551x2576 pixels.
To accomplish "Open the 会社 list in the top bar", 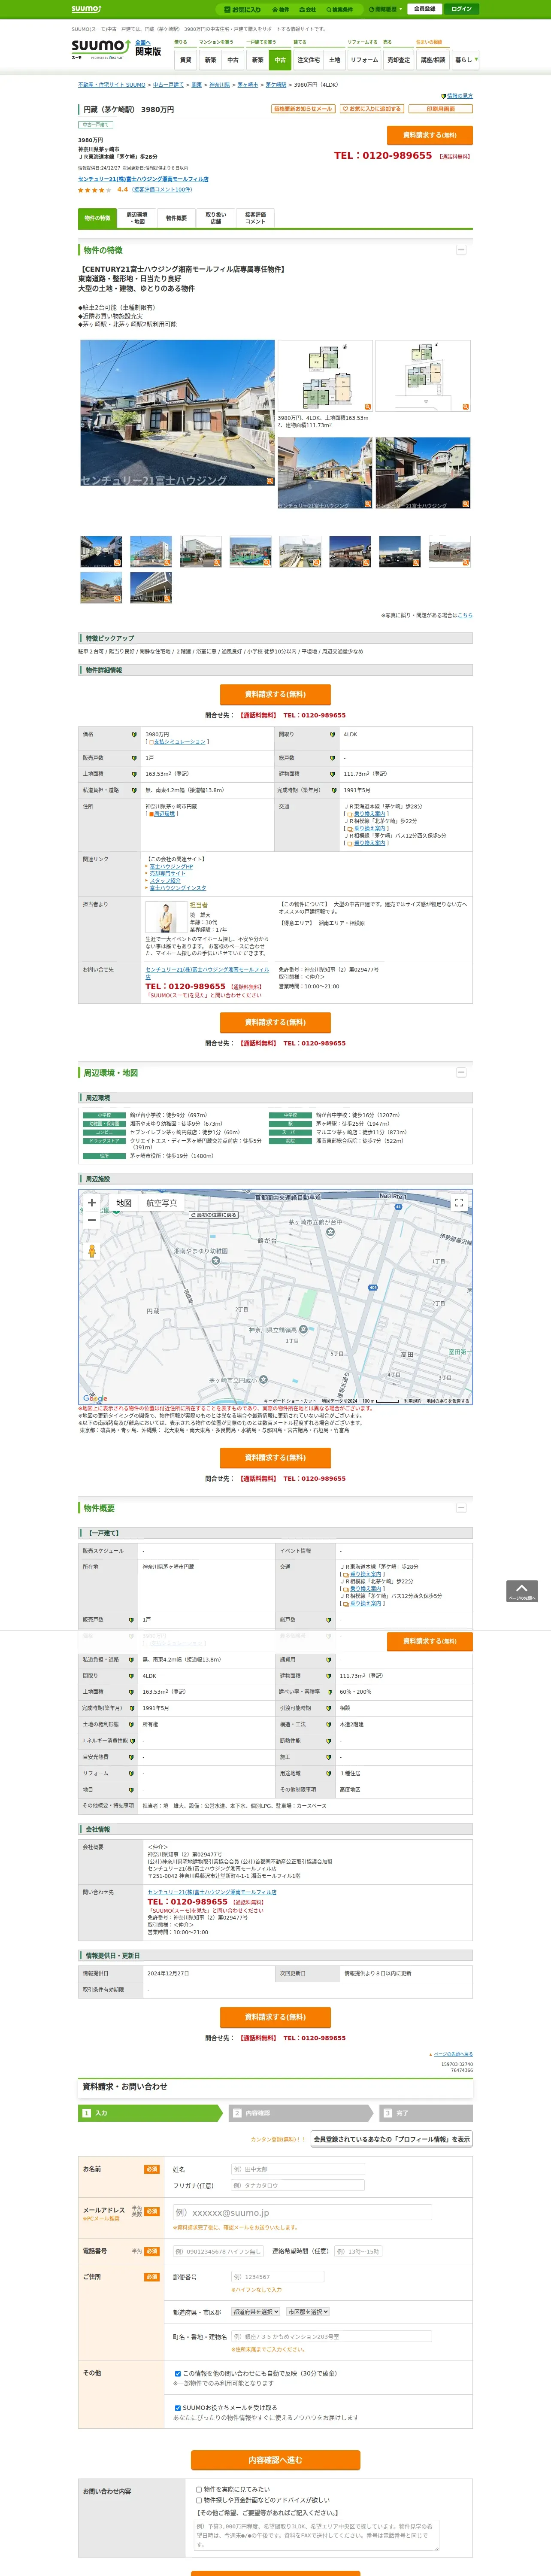I will coord(308,9).
